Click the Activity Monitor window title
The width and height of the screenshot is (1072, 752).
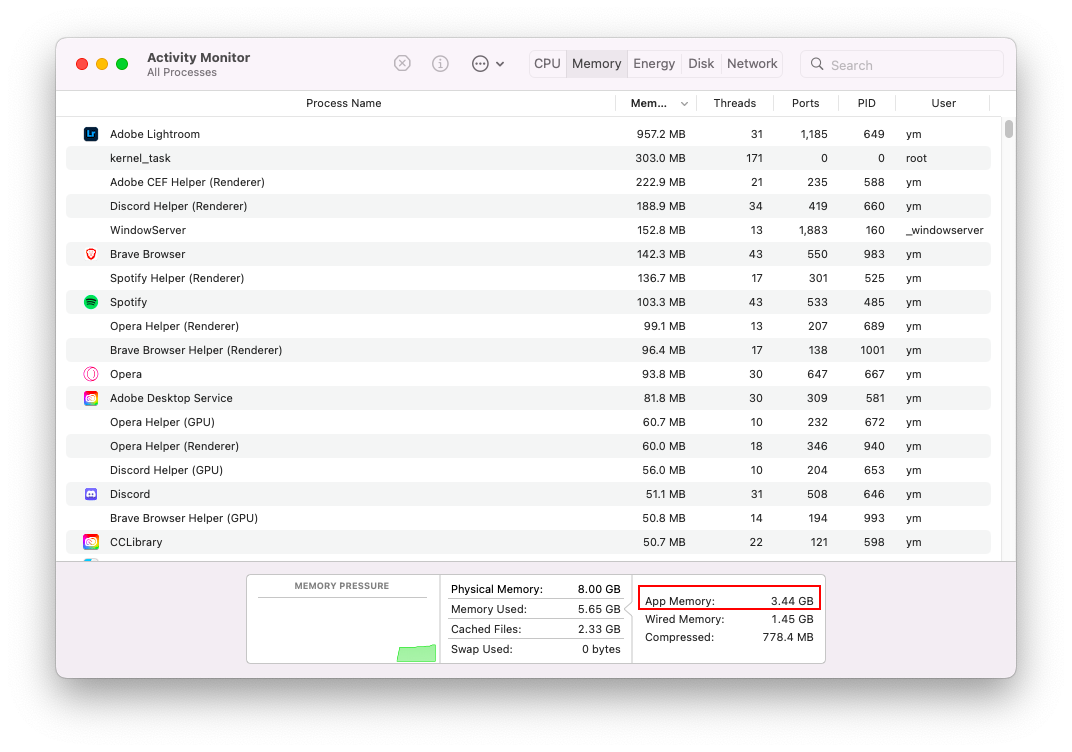tap(198, 57)
